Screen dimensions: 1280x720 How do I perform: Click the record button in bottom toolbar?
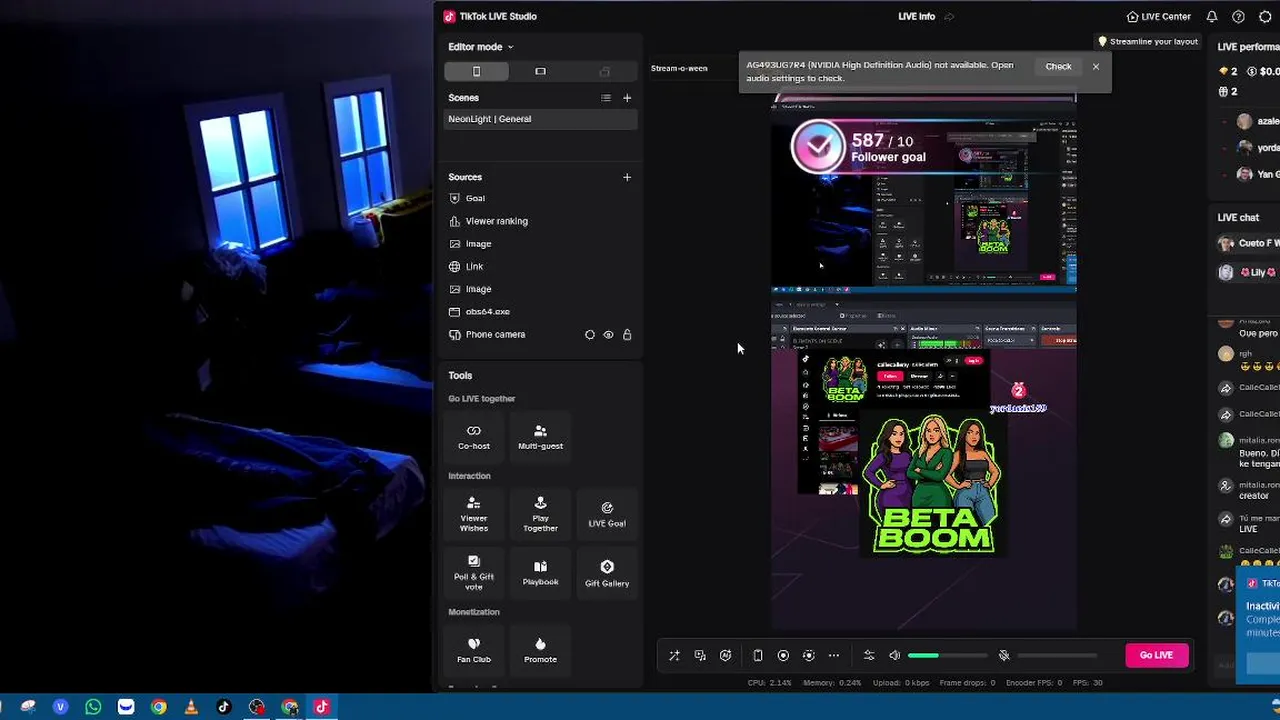click(x=783, y=656)
